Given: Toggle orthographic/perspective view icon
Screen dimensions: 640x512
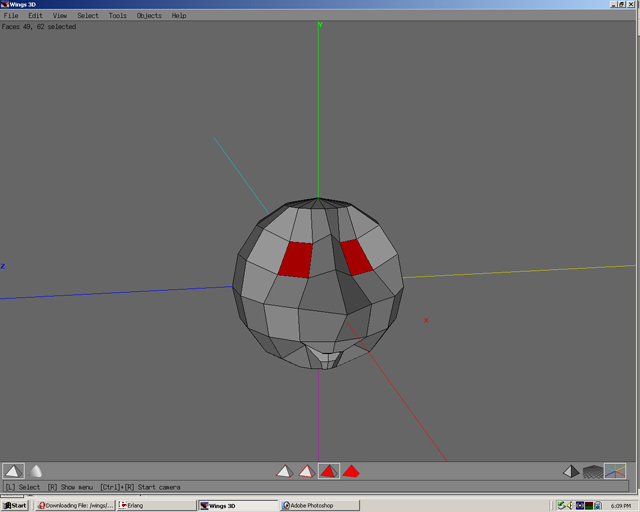Looking at the screenshot, I should (570, 471).
